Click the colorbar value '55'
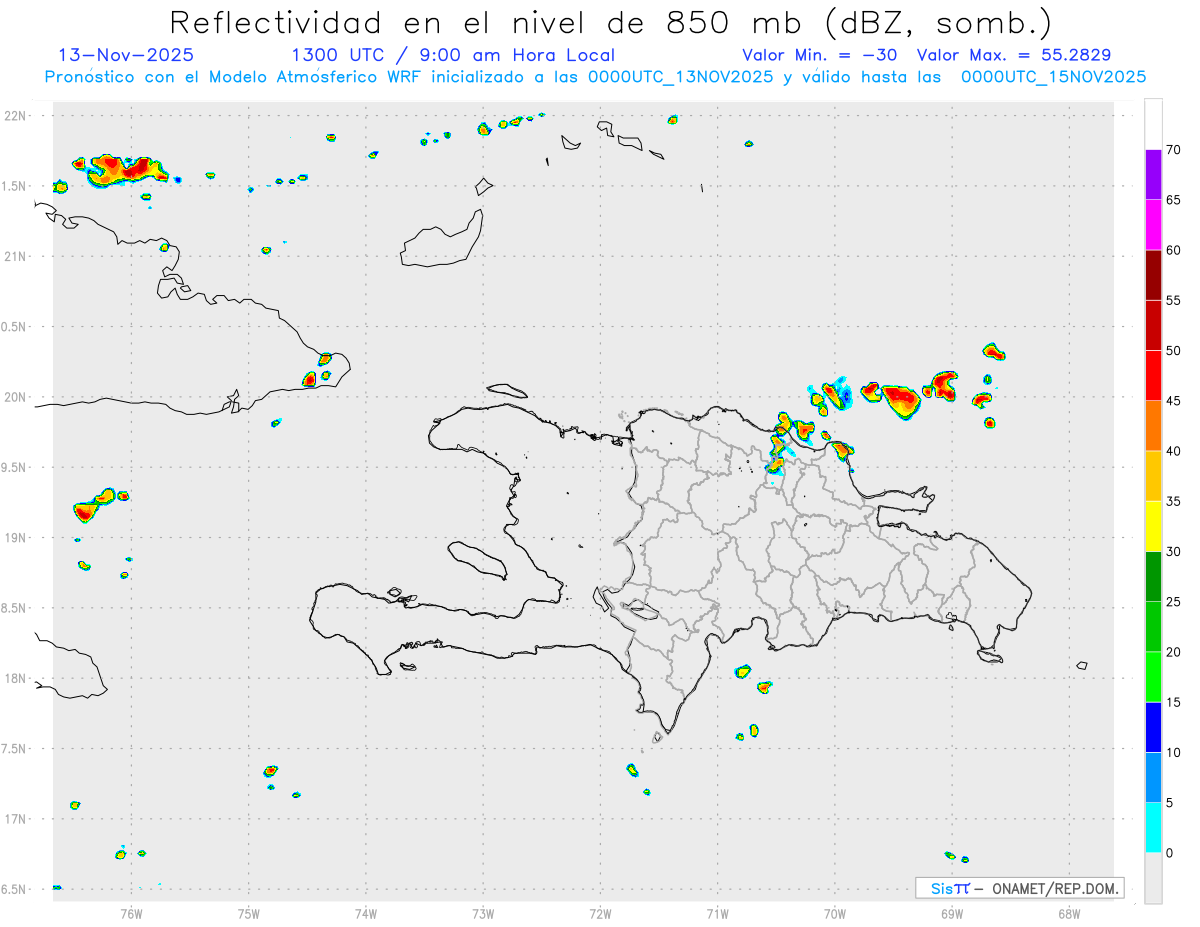 (x=1173, y=300)
